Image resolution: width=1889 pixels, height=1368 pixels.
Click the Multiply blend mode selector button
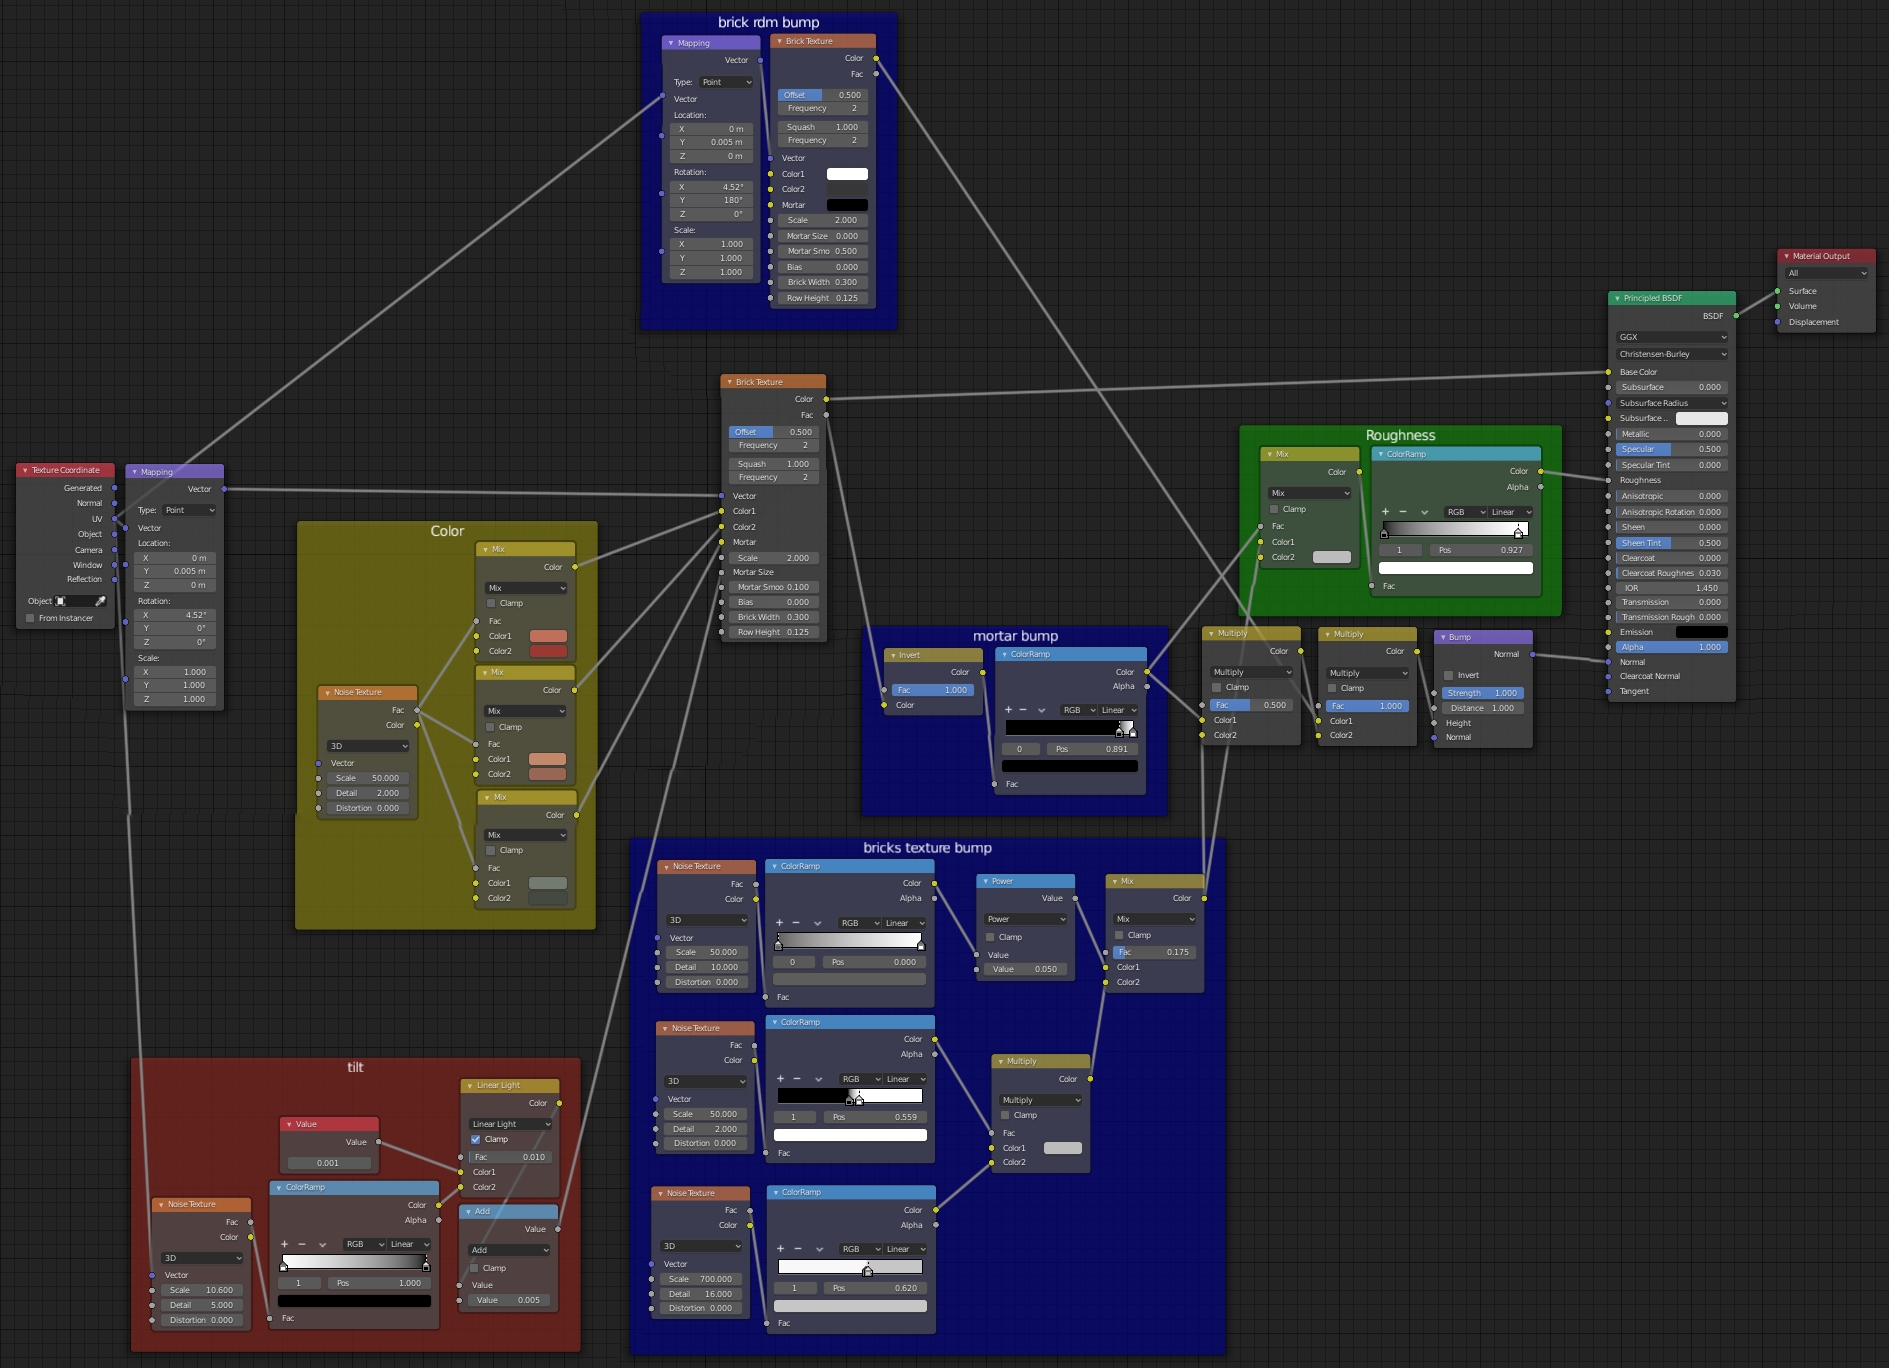coord(1250,672)
